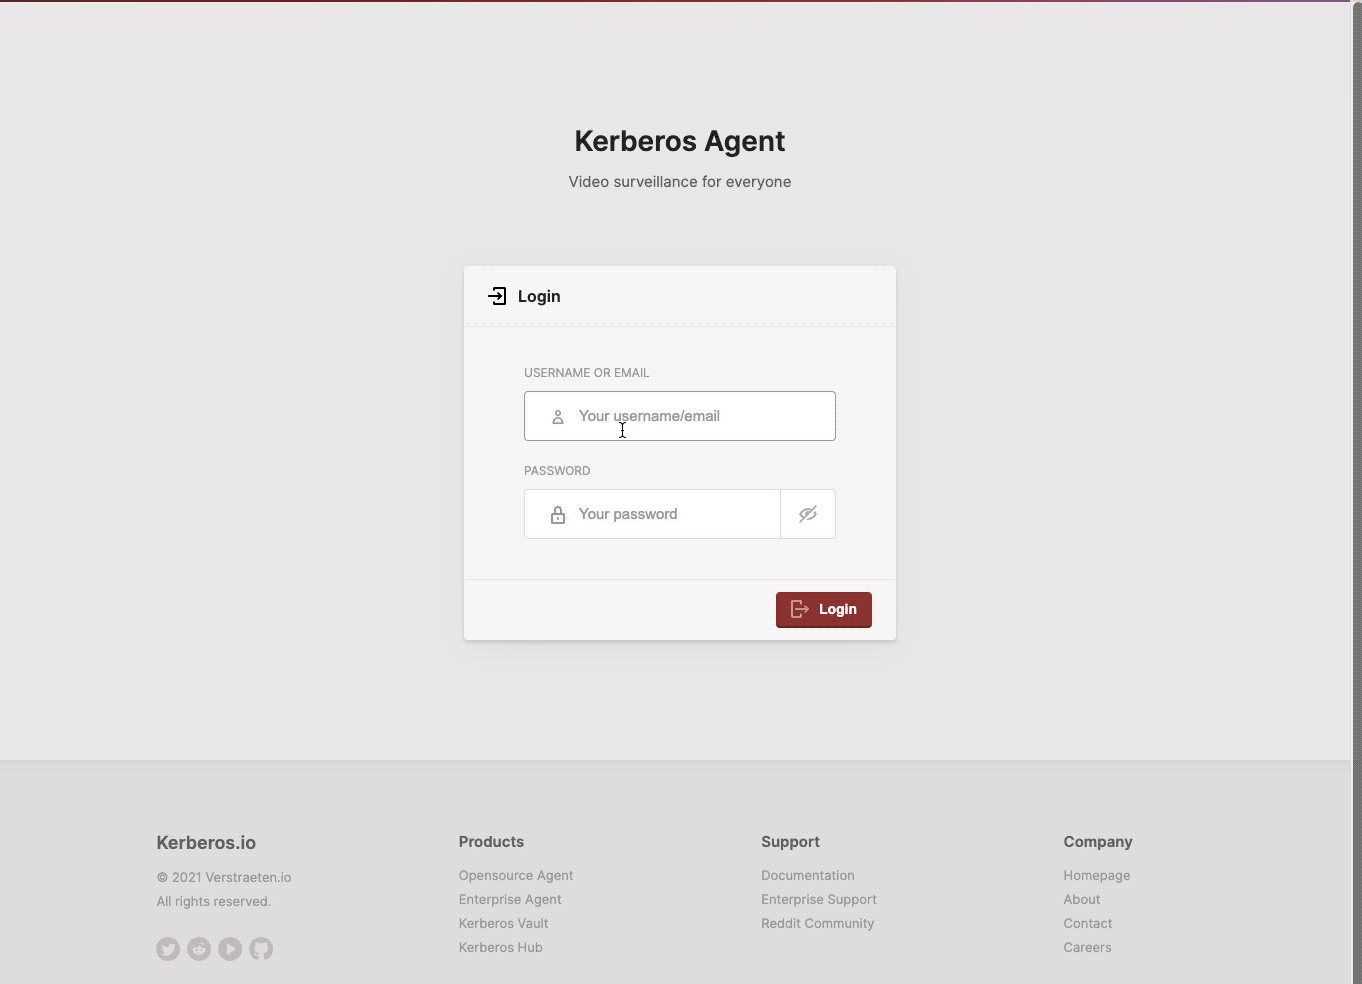Open the Enterprise Agent link
The width and height of the screenshot is (1362, 984).
(509, 899)
